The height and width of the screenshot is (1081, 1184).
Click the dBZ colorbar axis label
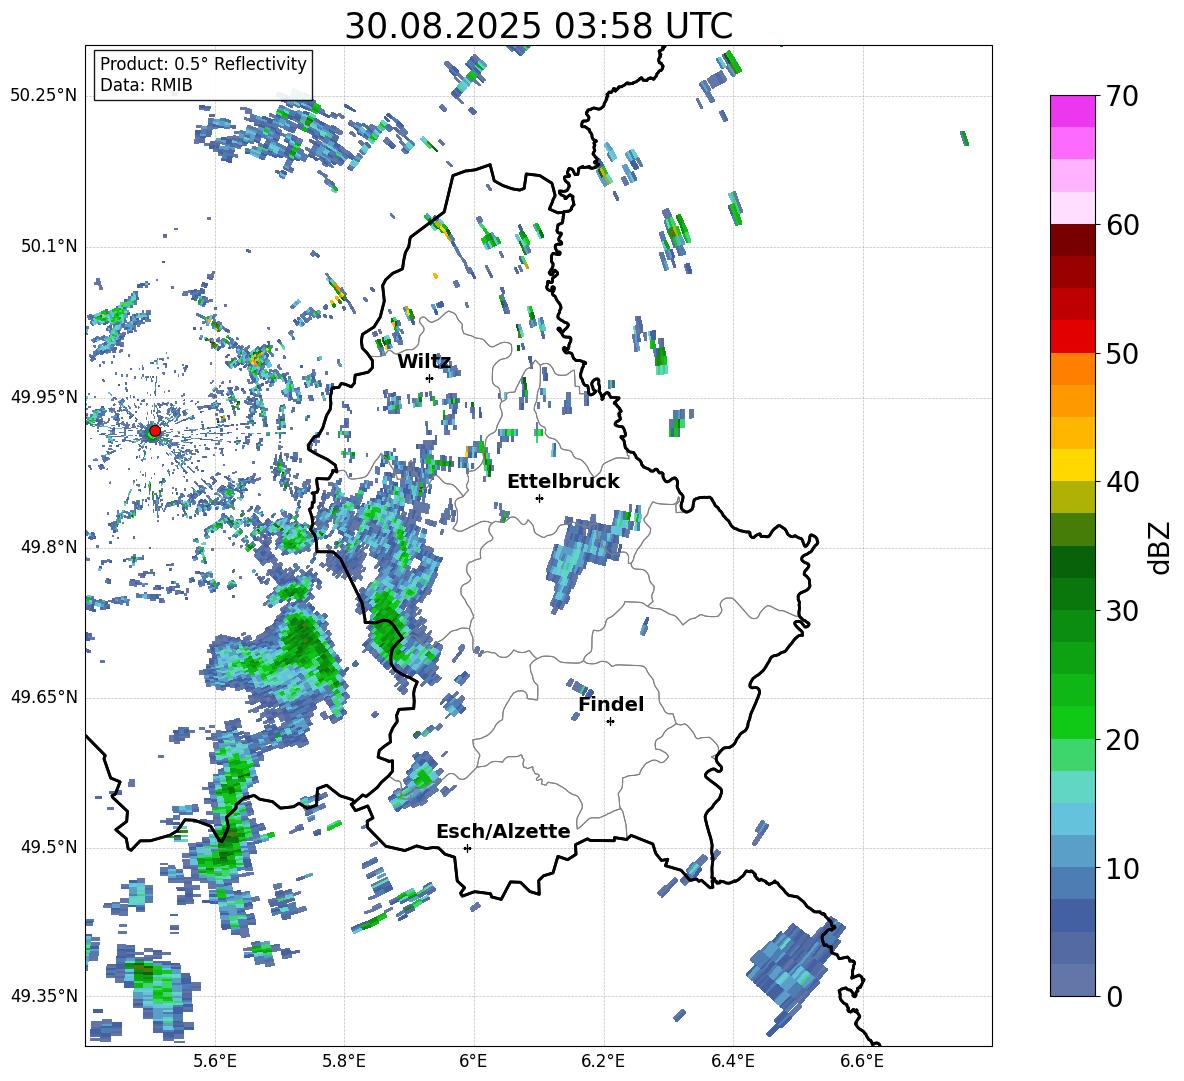[1159, 547]
